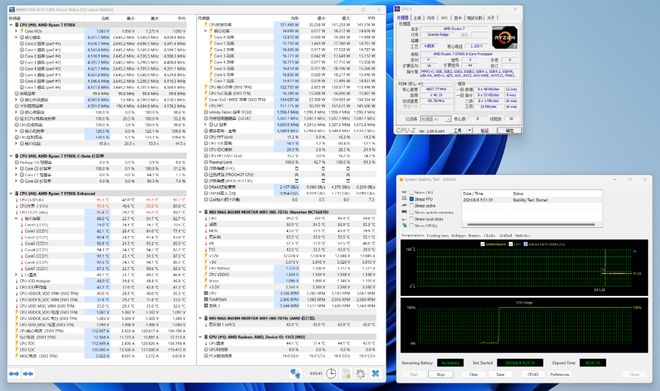Screen dimensions: 660x391
Task: Click the Save button in stability test
Action: 500,374
